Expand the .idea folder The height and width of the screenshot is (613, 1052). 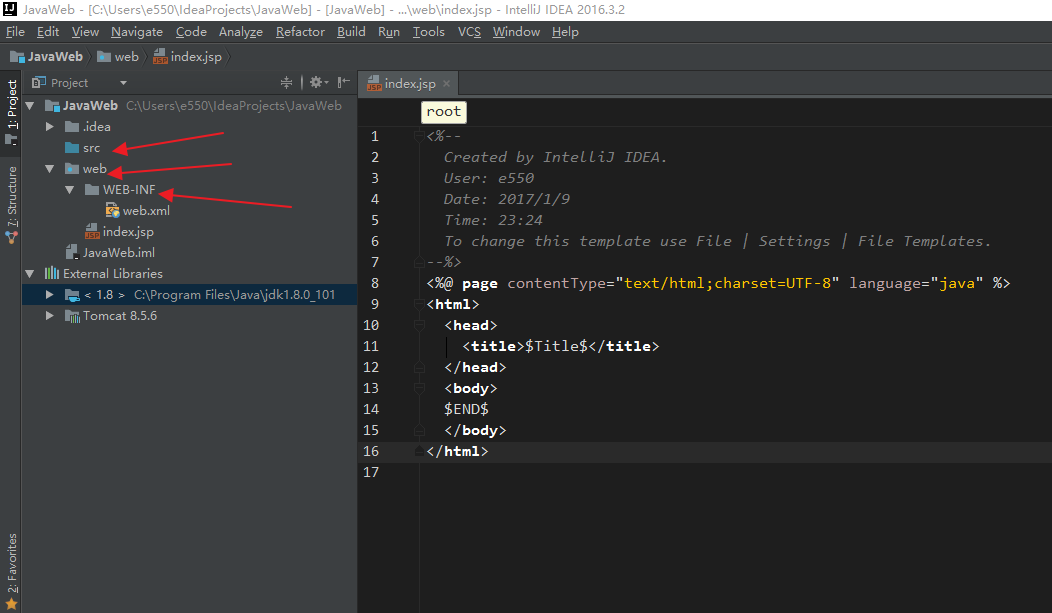coord(50,127)
